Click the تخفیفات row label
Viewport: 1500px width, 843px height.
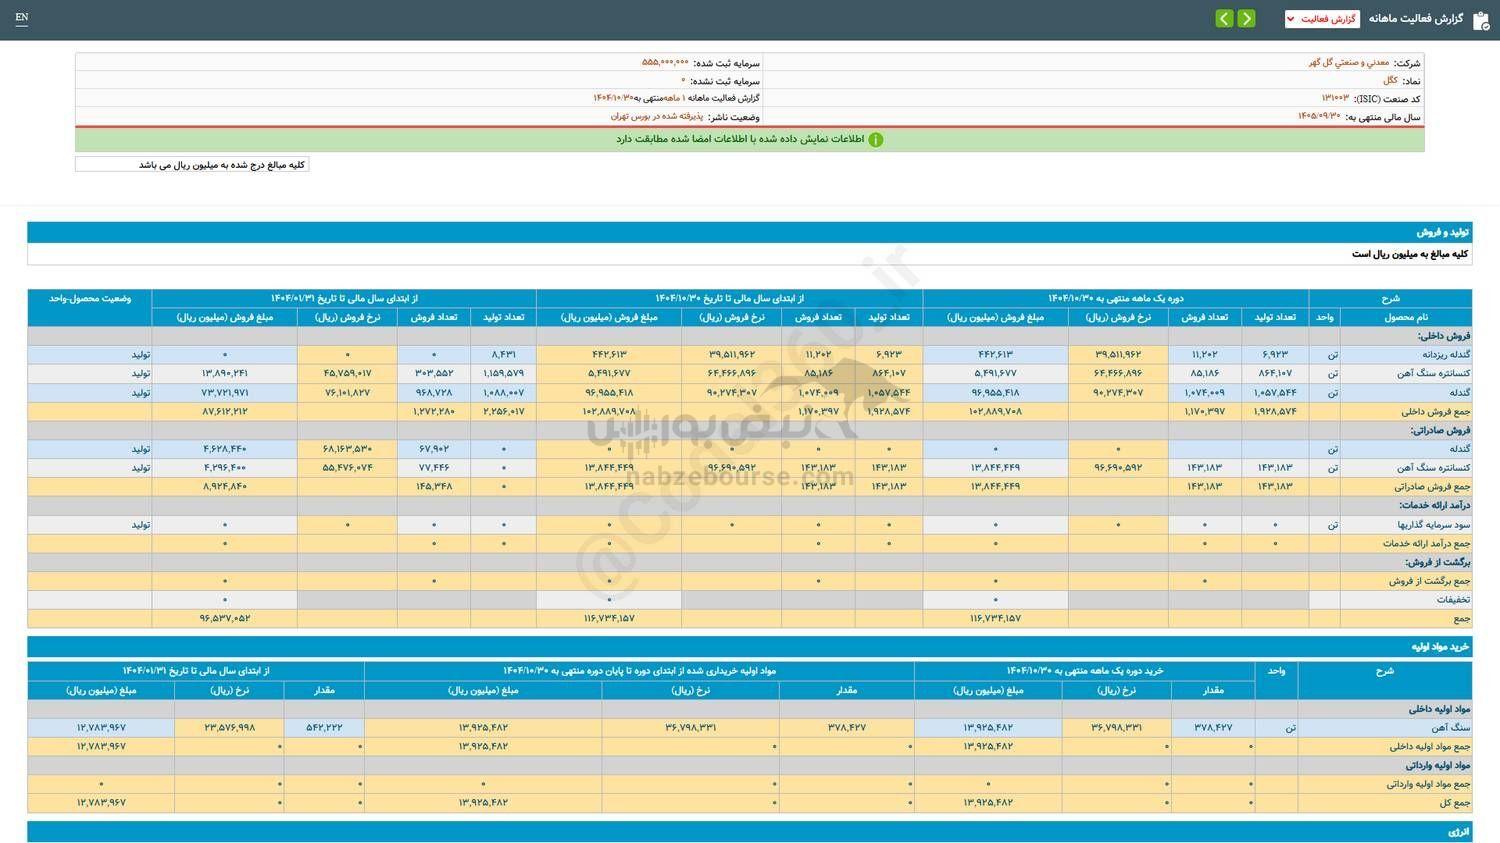pos(1453,599)
